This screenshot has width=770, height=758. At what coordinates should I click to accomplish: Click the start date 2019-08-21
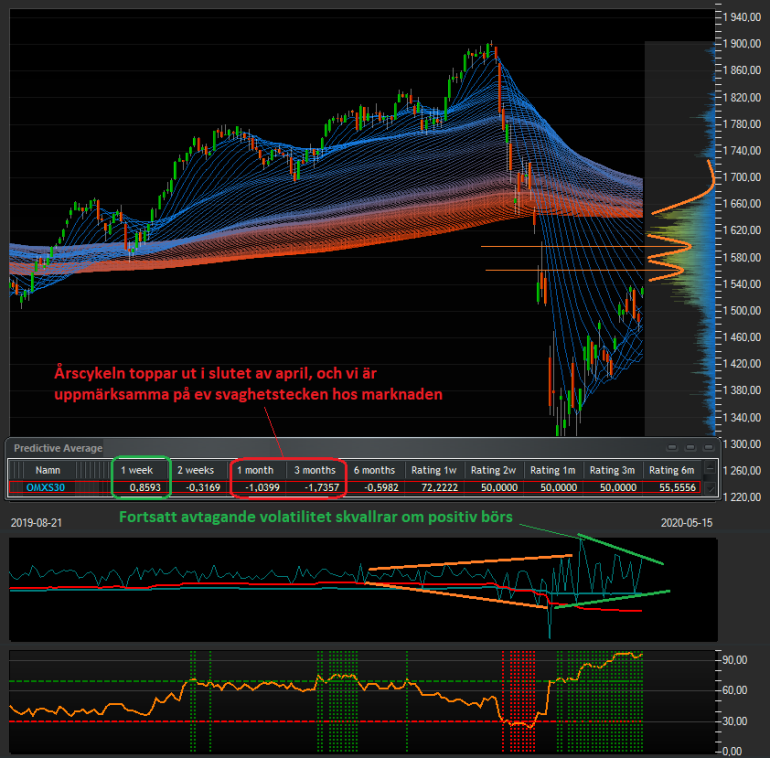tap(36, 523)
